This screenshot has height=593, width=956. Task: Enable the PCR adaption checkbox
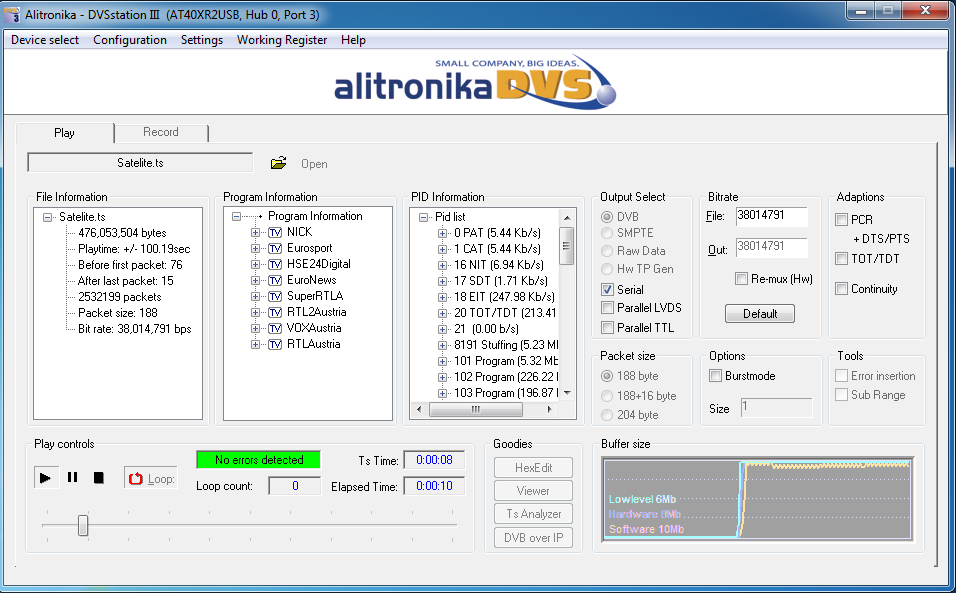(842, 219)
